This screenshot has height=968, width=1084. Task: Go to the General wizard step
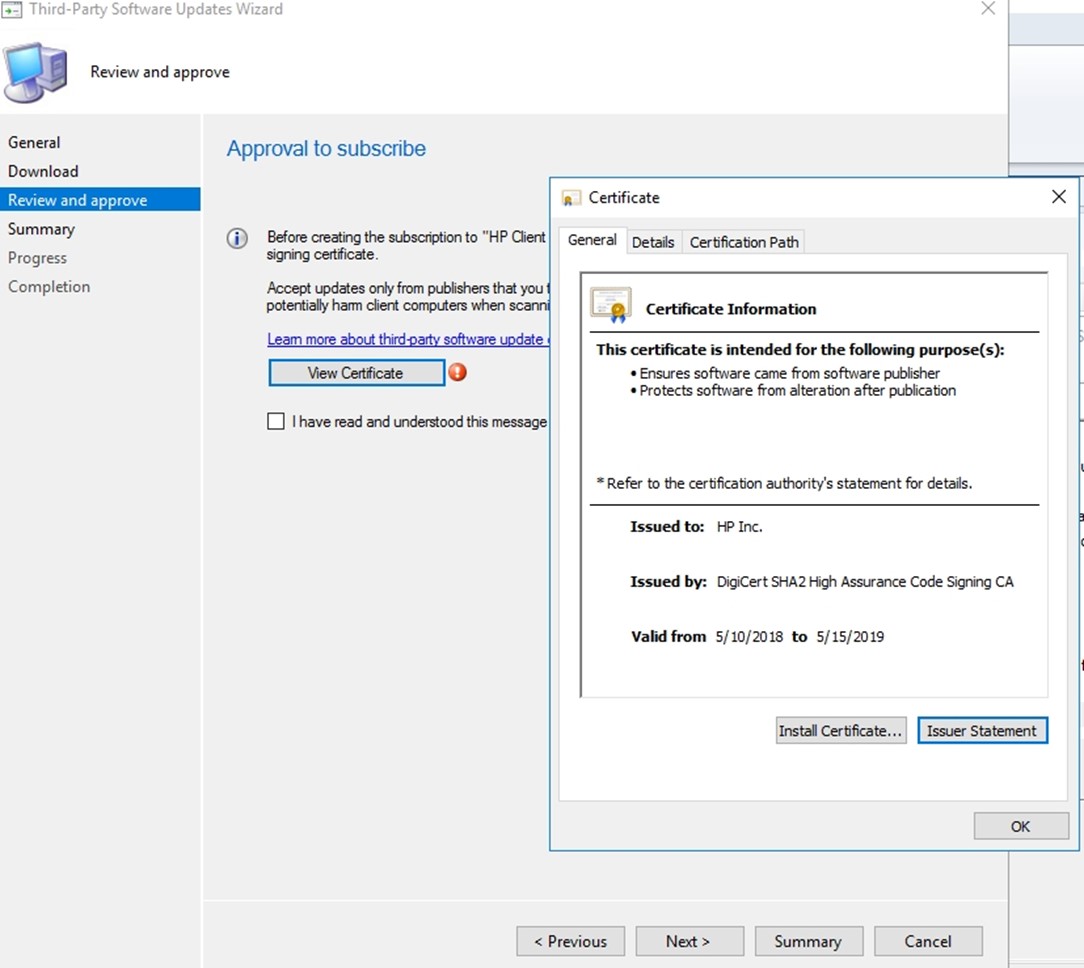tap(34, 142)
